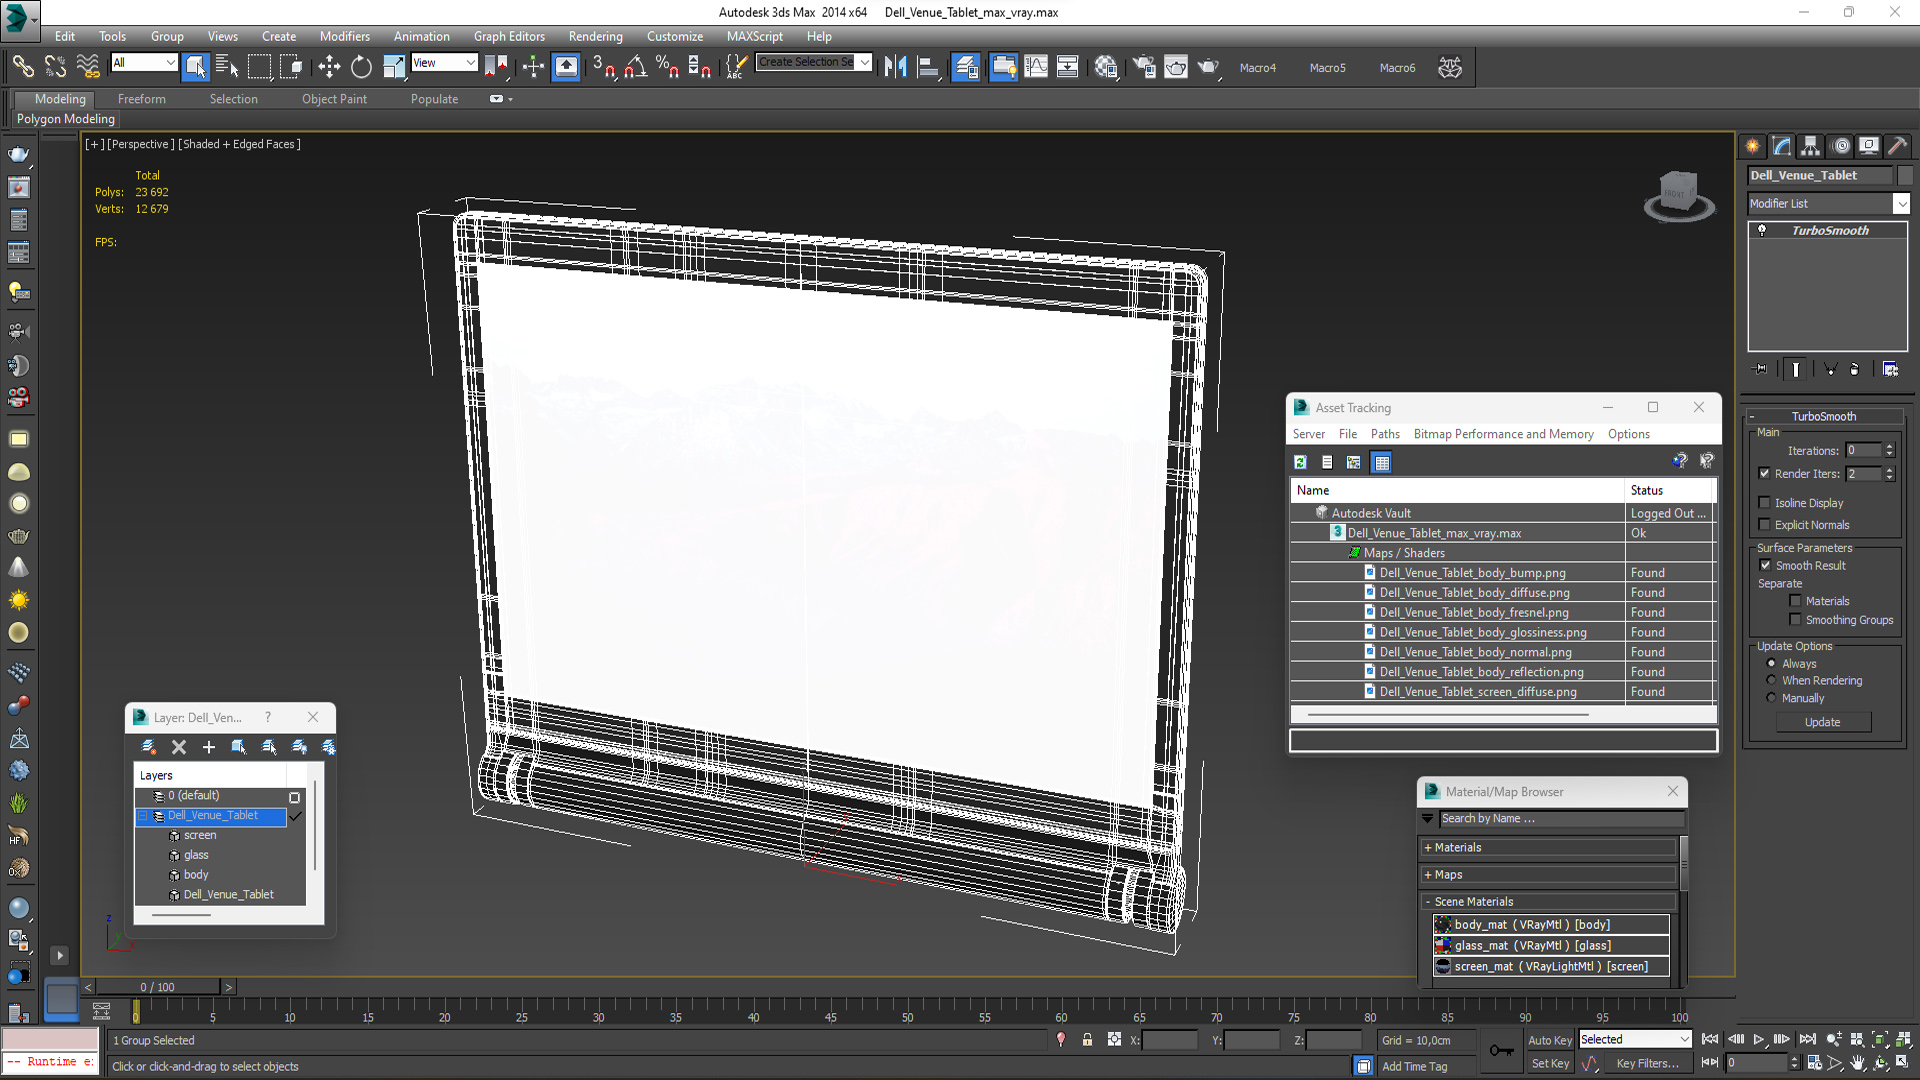Select the Rotate tool in main toolbar
This screenshot has width=1920, height=1080.
point(361,67)
